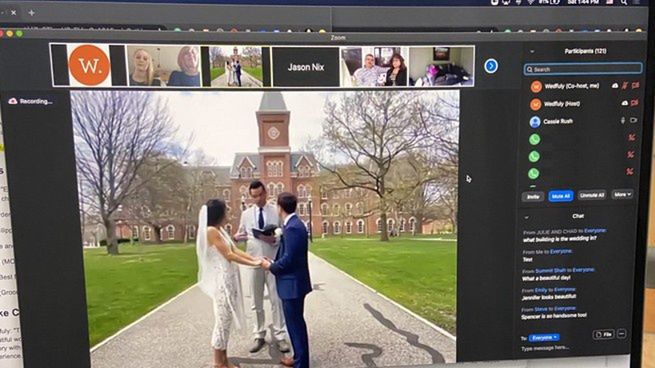
Task: Click Cassie Rush's camera icon
Action: coord(634,120)
